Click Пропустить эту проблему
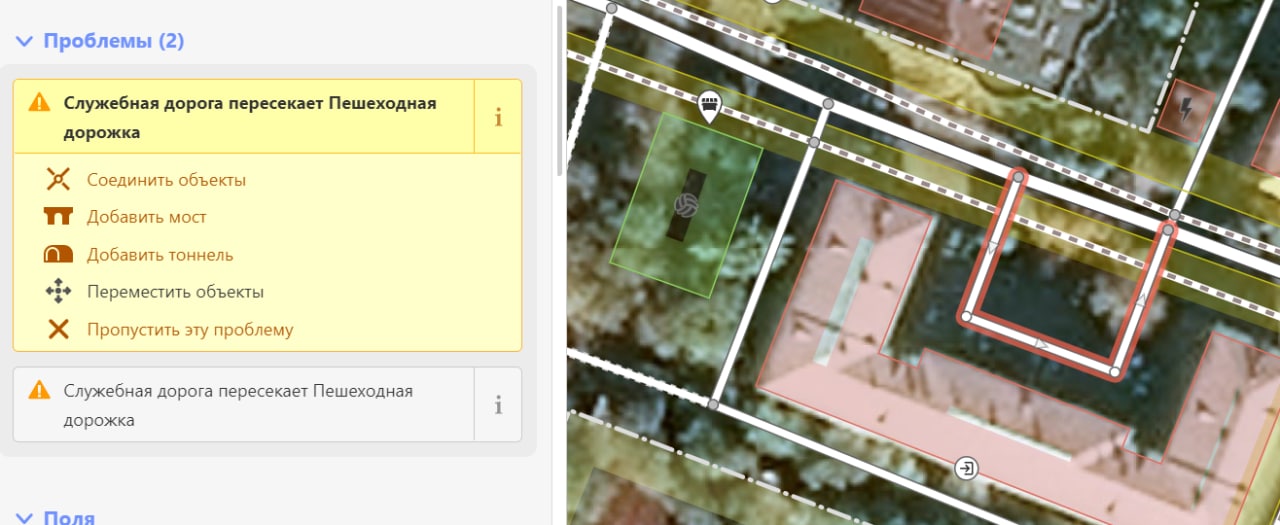 tap(190, 329)
